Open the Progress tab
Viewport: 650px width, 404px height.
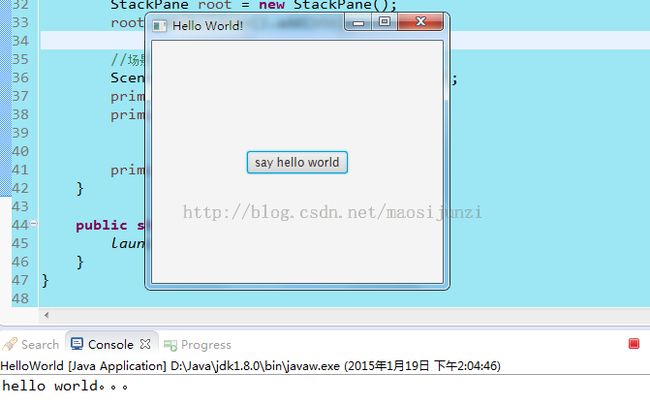205,344
